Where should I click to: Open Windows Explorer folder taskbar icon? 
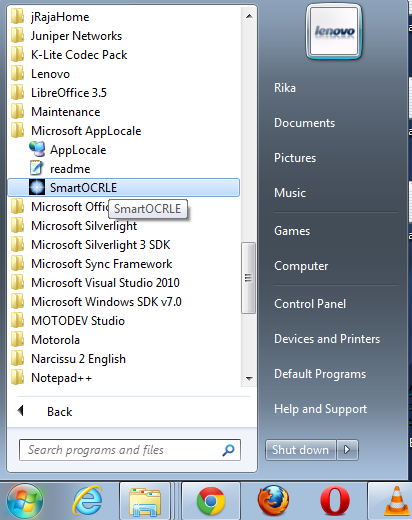[145, 502]
